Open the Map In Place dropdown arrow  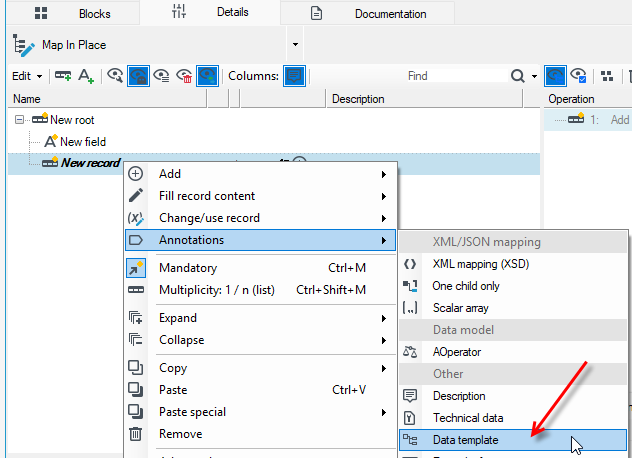(x=295, y=44)
